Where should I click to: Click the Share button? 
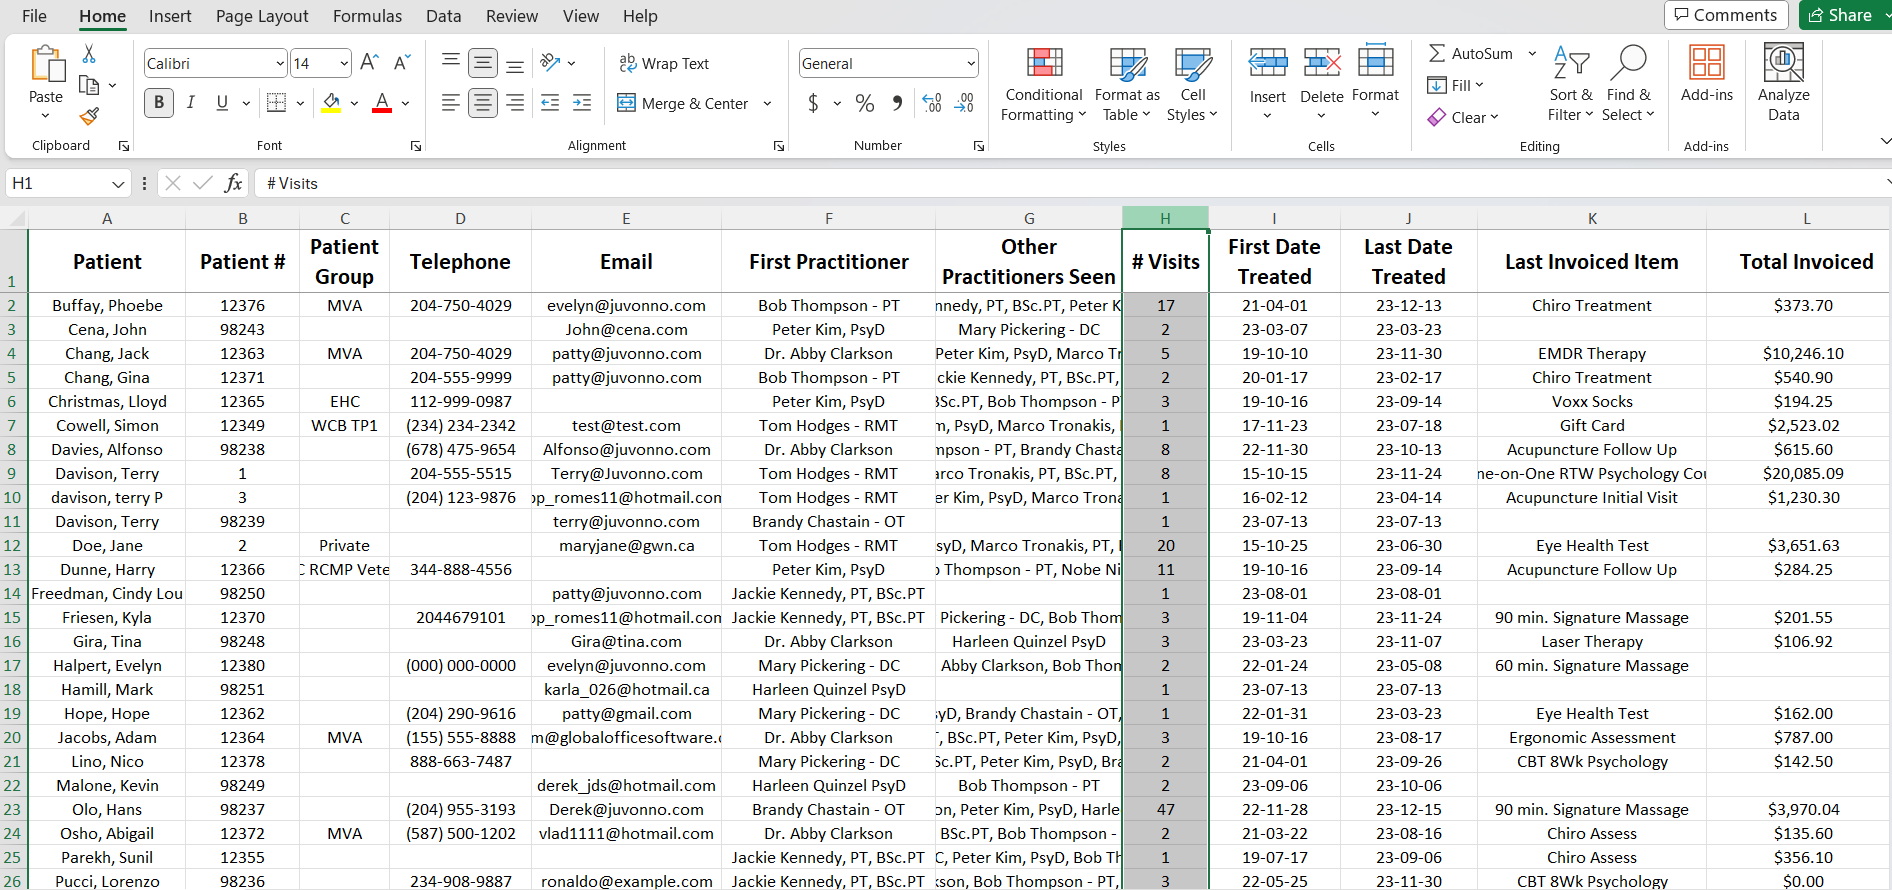pyautogui.click(x=1841, y=15)
